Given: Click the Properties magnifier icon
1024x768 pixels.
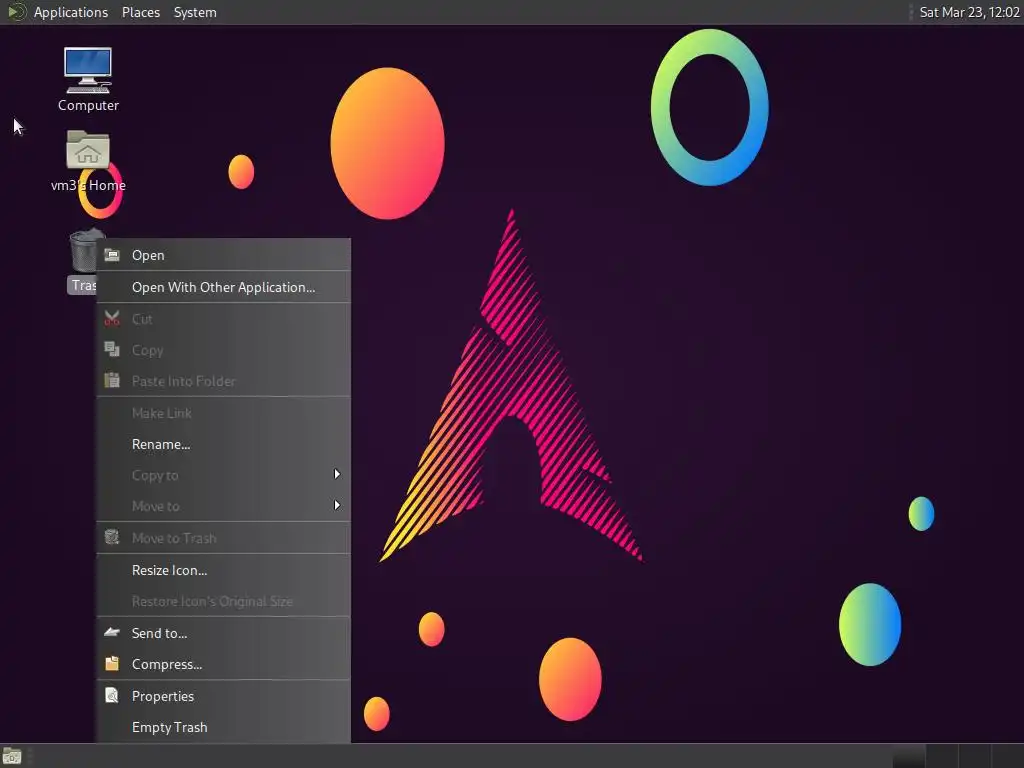Looking at the screenshot, I should (112, 696).
